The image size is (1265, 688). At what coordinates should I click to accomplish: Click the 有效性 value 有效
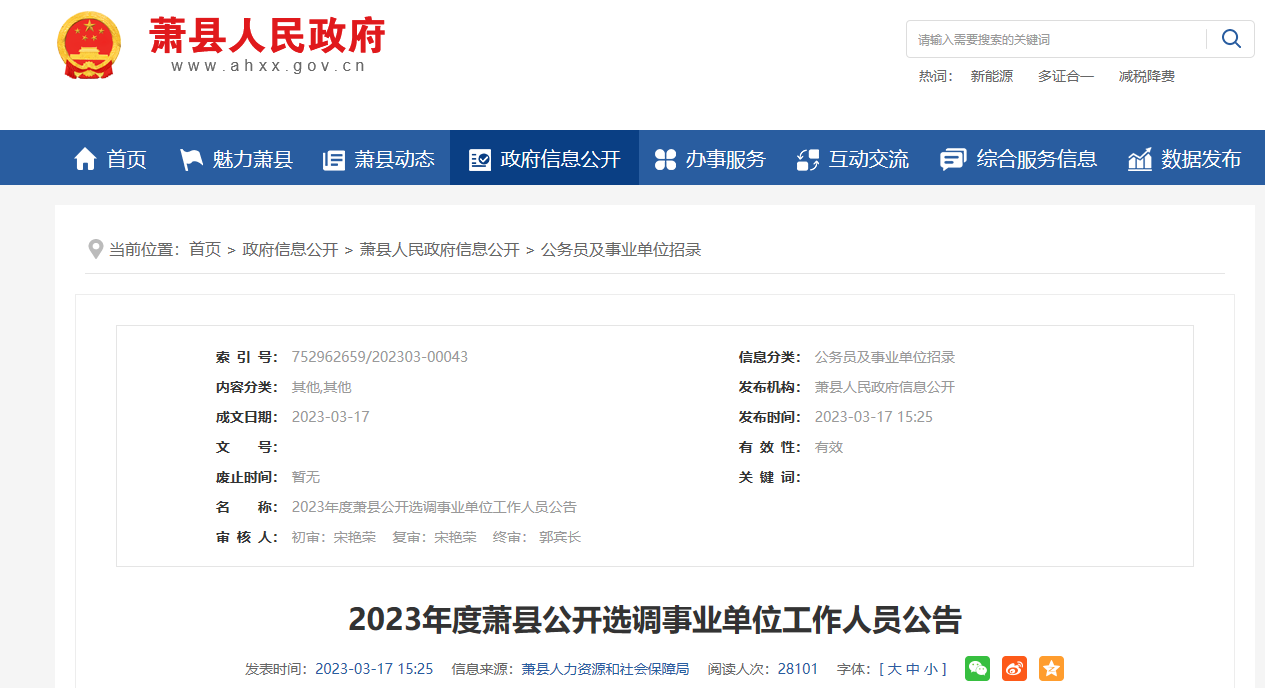[x=828, y=447]
